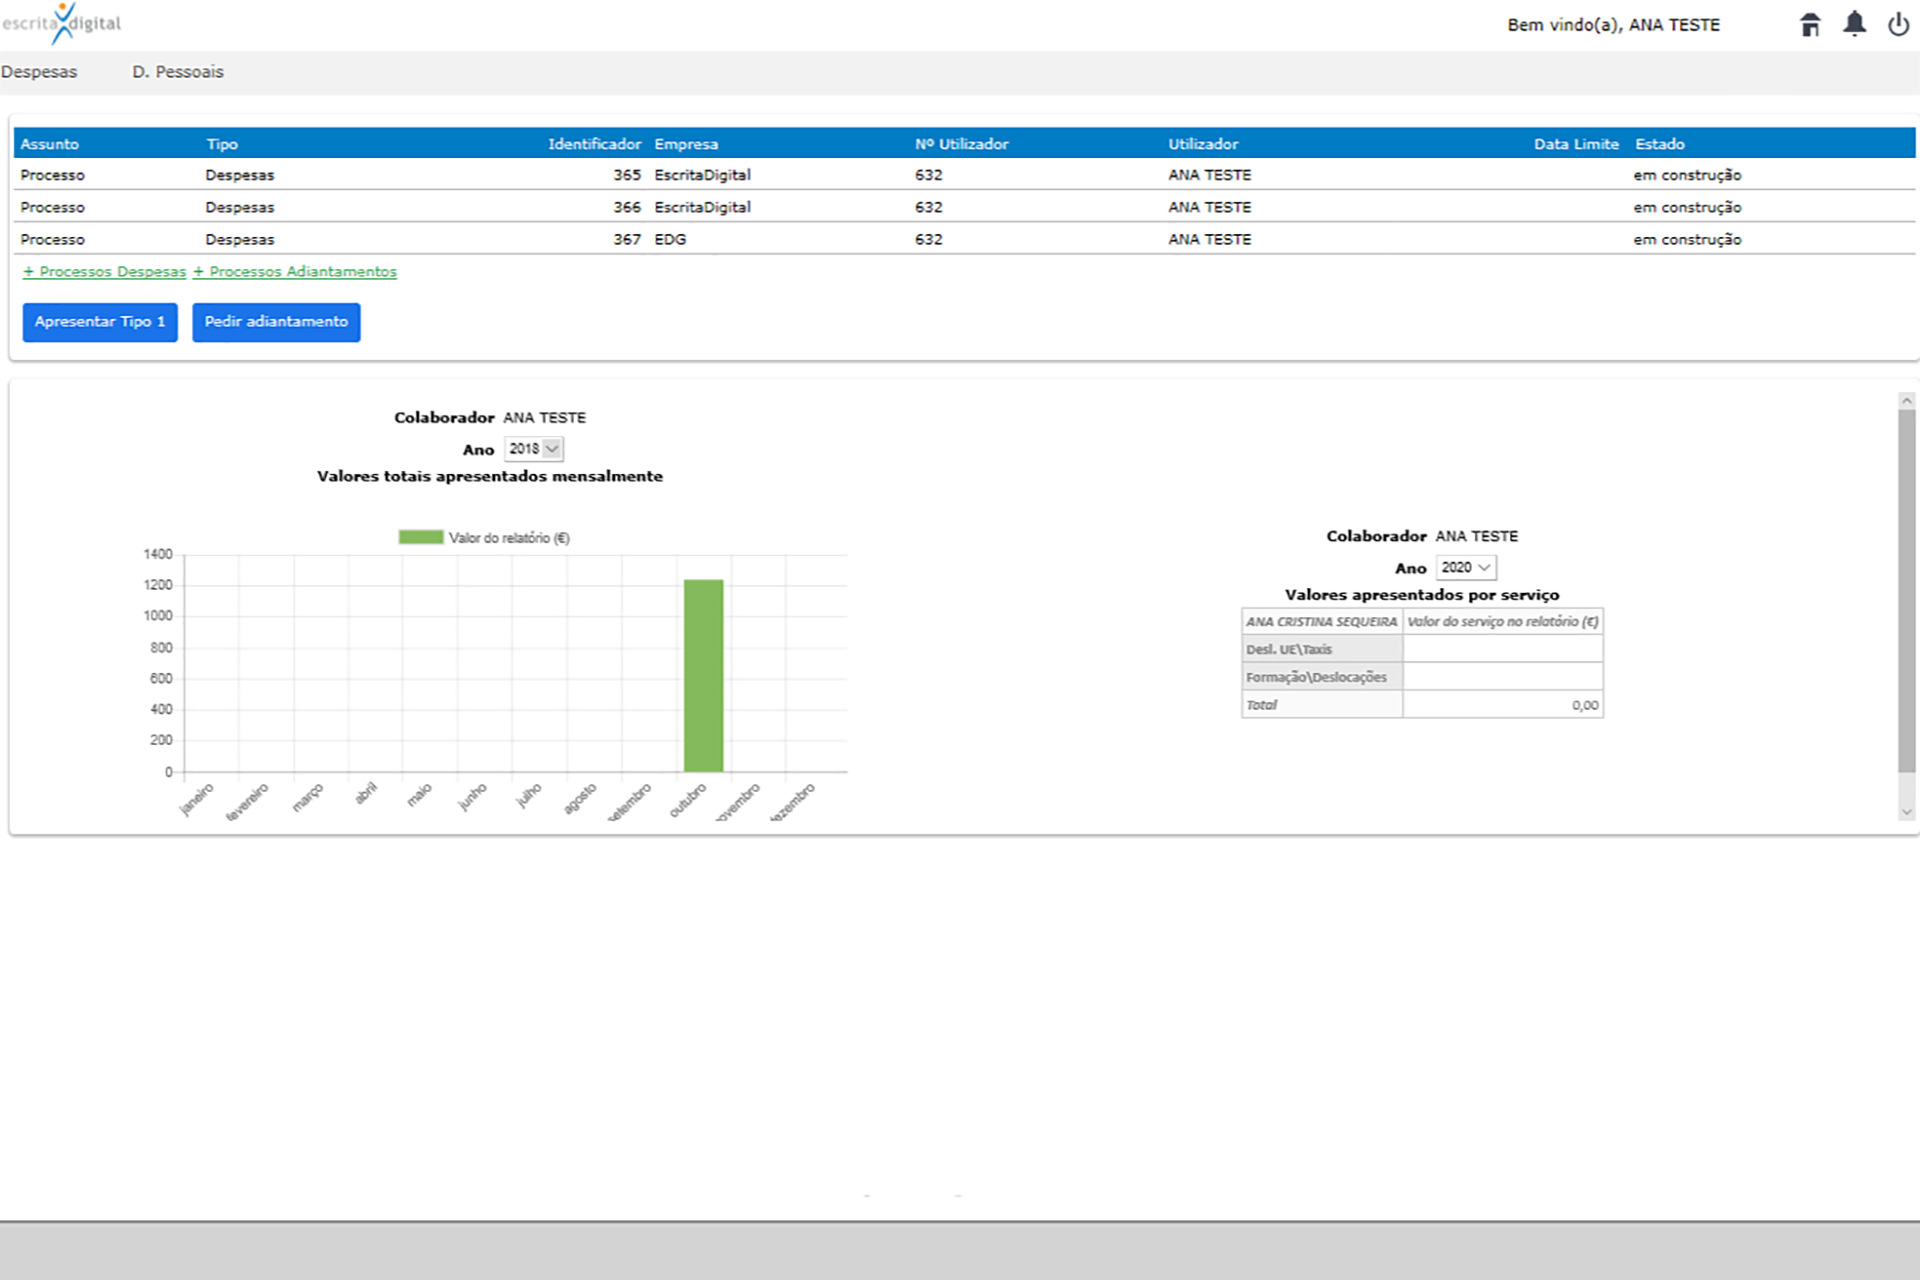Sort by the Tipo column header
Image resolution: width=1920 pixels, height=1280 pixels.
pyautogui.click(x=222, y=144)
